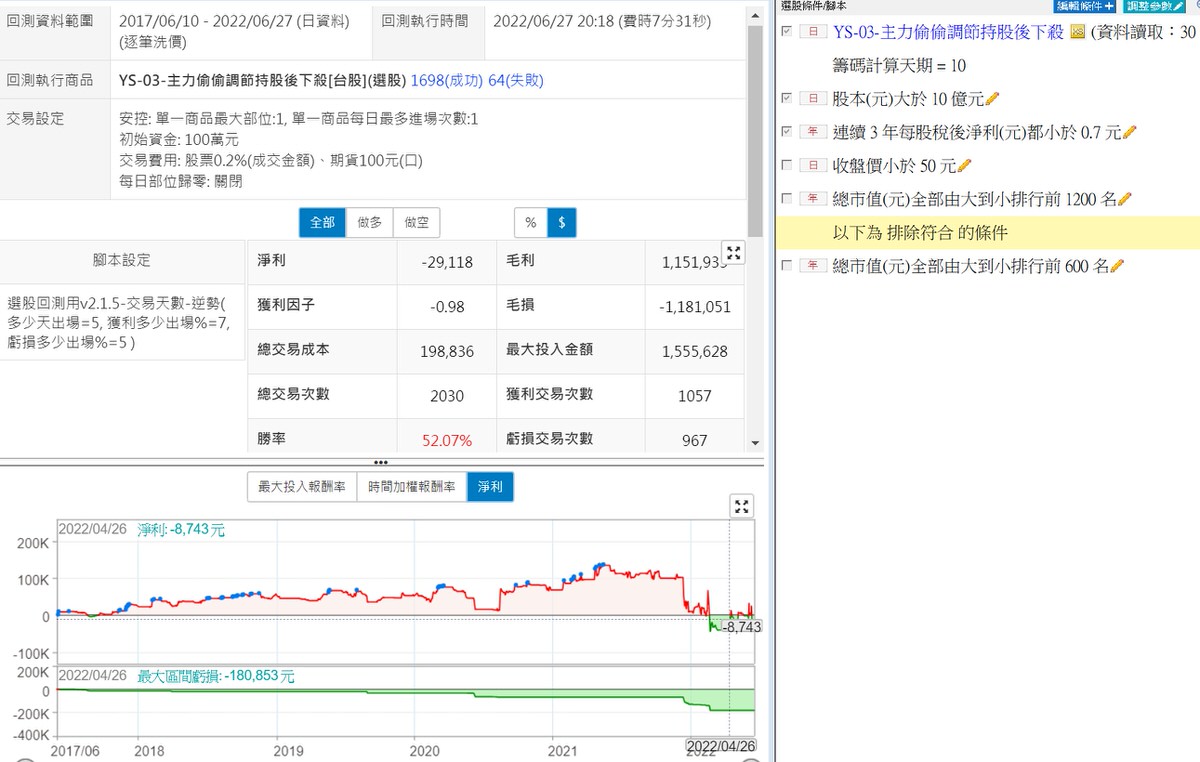Expand the net profit chart to fullscreen
1200x762 pixels.
741,506
